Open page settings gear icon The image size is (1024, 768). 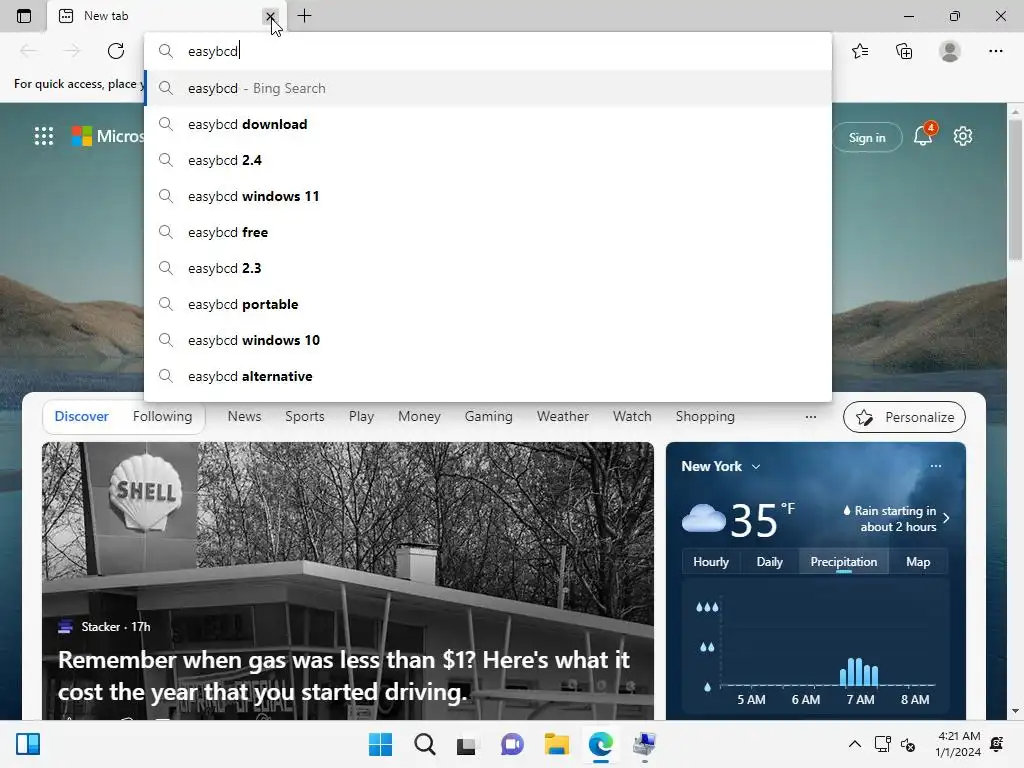(963, 136)
